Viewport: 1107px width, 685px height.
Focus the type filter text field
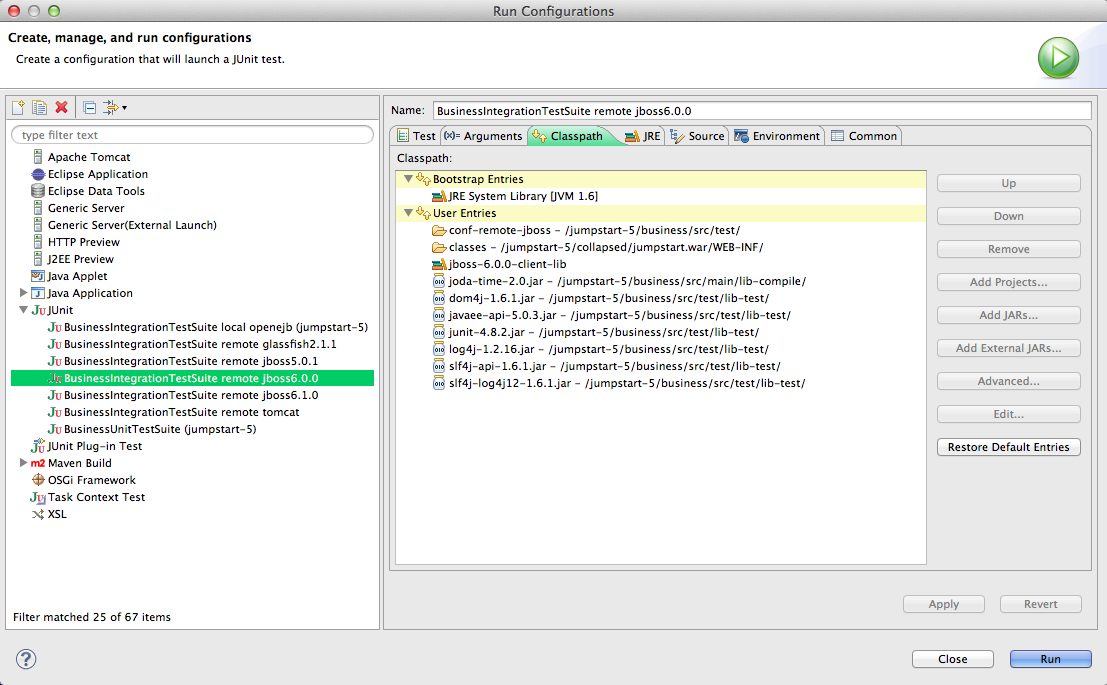(193, 135)
